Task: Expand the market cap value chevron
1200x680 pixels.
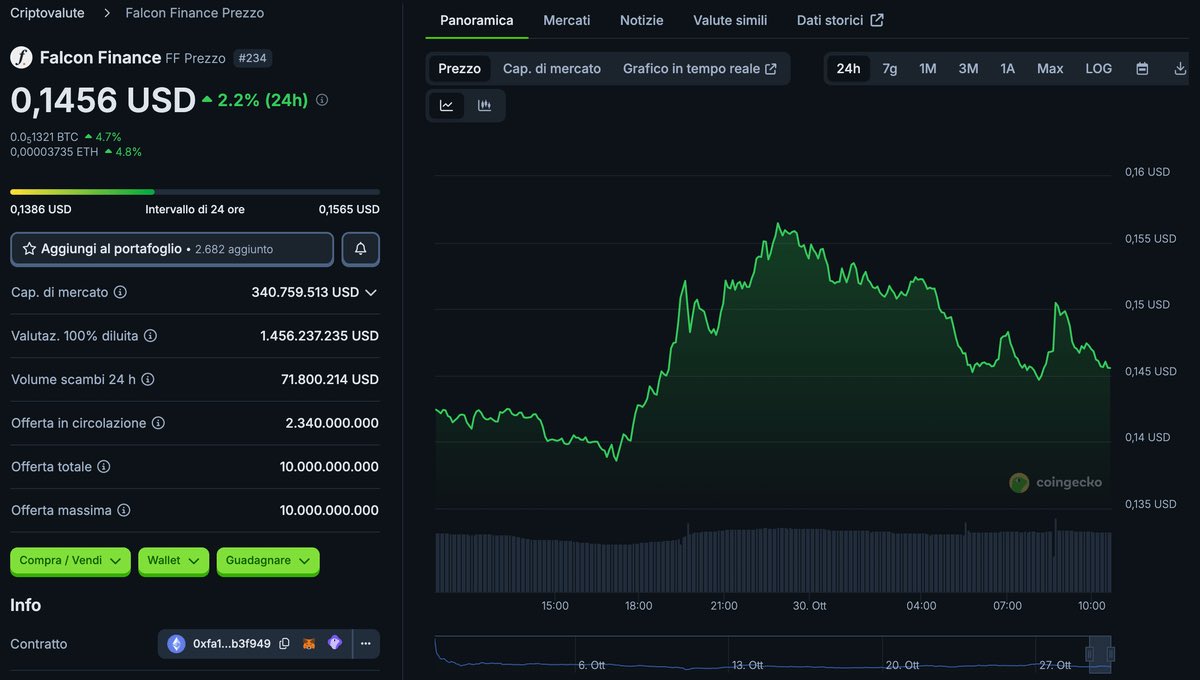Action: tap(371, 292)
